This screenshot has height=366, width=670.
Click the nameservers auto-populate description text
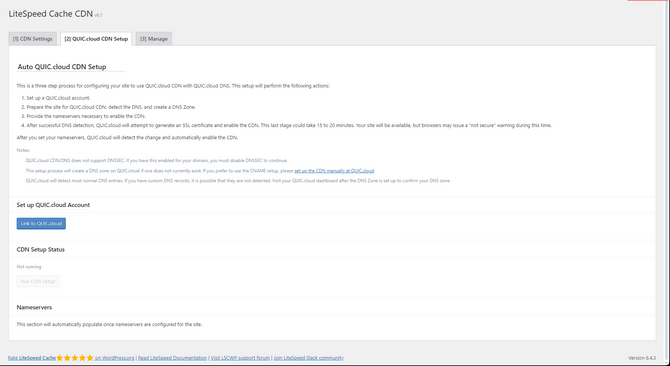click(109, 325)
